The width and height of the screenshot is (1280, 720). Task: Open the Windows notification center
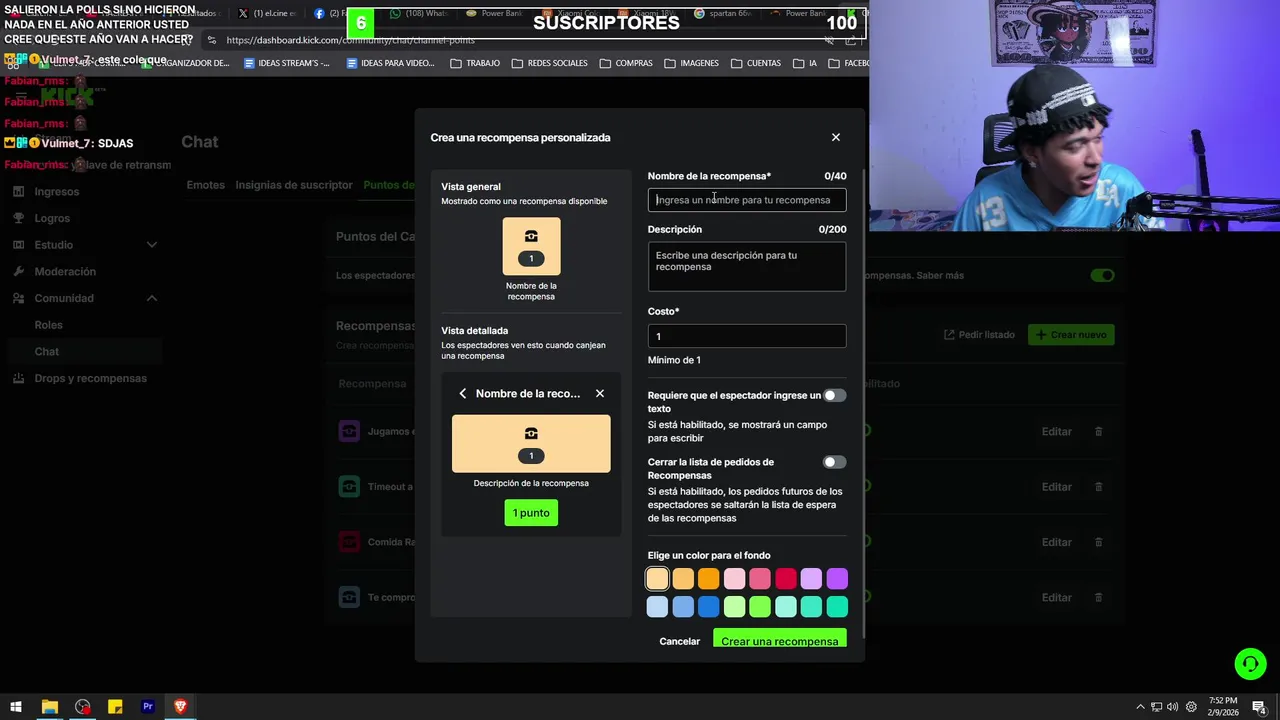coord(1261,707)
